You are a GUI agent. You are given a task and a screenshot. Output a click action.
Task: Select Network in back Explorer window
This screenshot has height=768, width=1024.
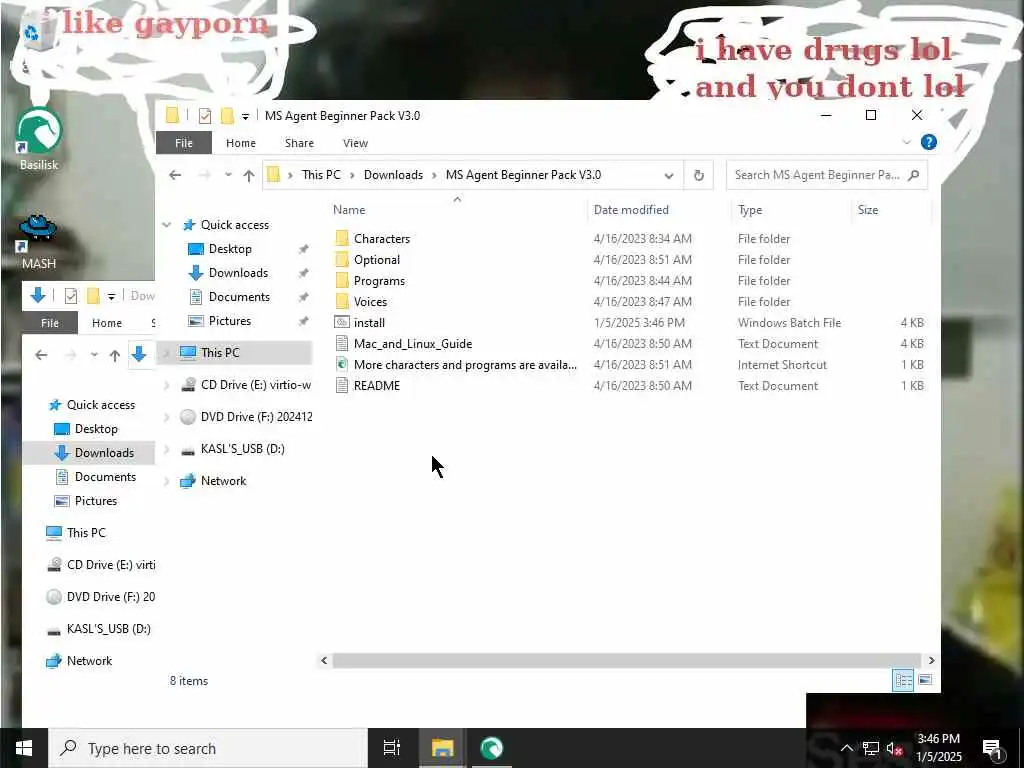(89, 662)
